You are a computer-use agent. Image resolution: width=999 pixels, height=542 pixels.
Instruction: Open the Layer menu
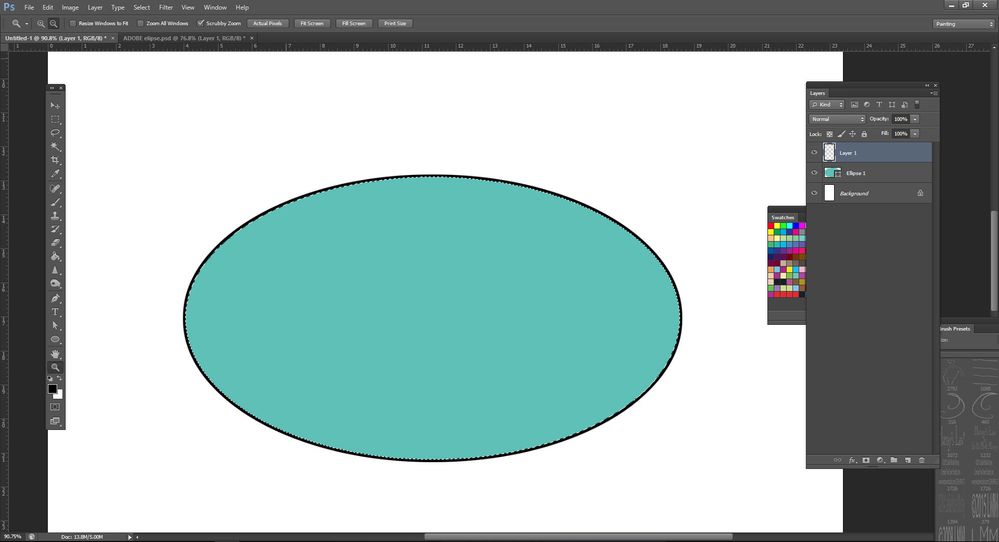point(95,8)
